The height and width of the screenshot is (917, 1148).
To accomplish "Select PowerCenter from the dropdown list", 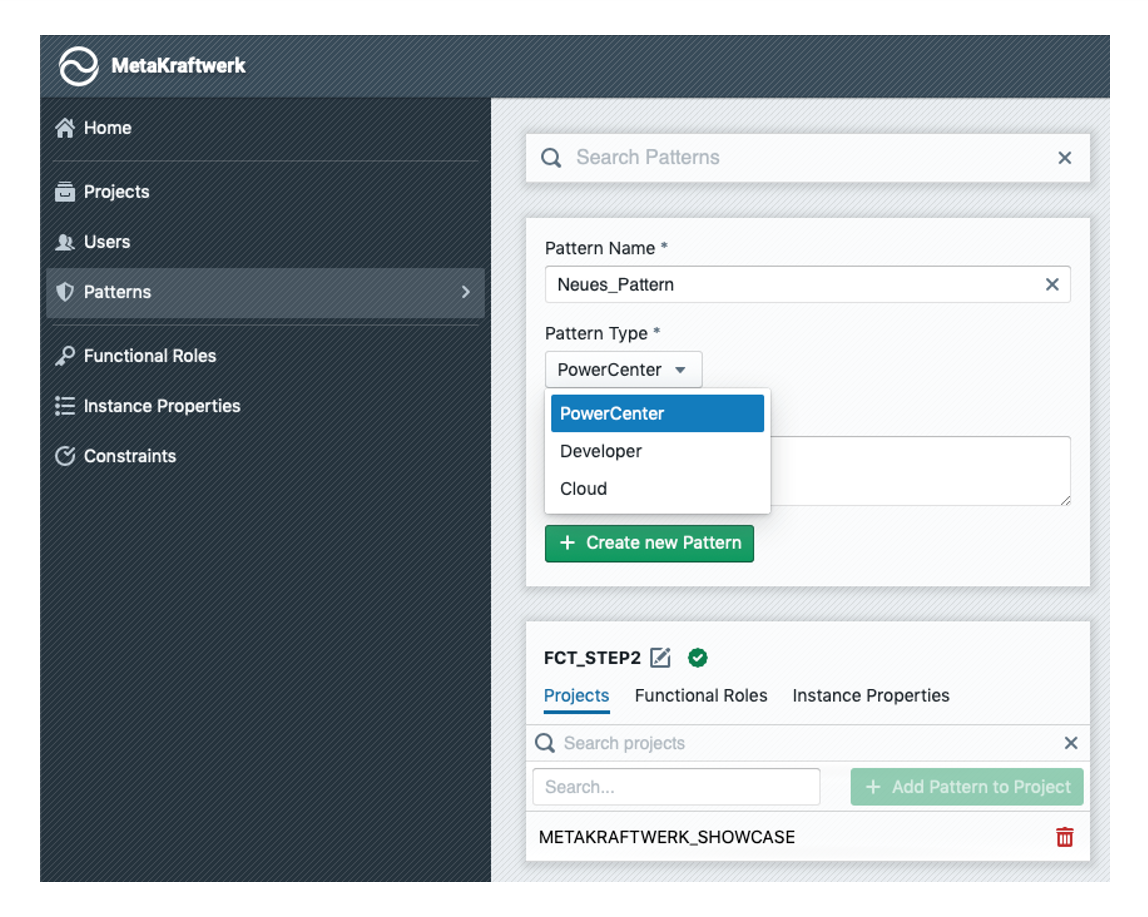I will 657,414.
